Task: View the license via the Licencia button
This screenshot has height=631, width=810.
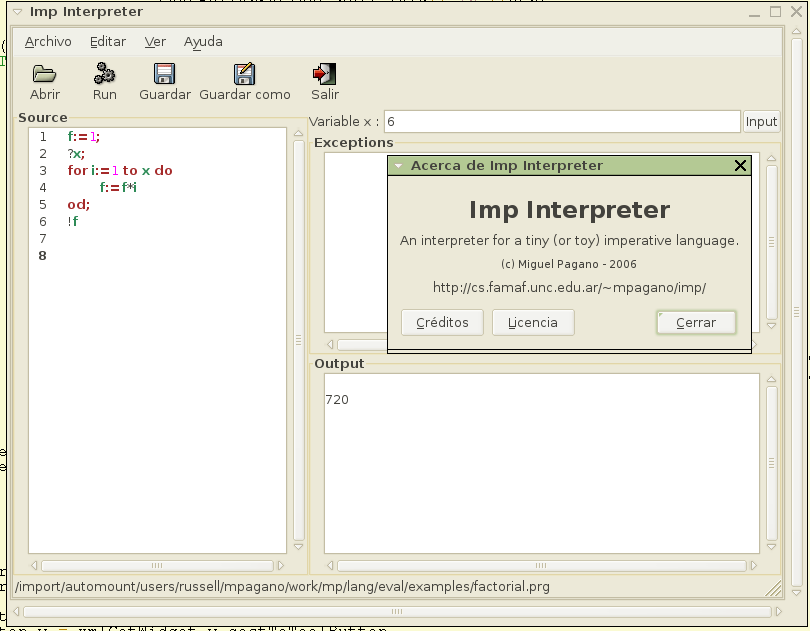Action: (x=533, y=322)
